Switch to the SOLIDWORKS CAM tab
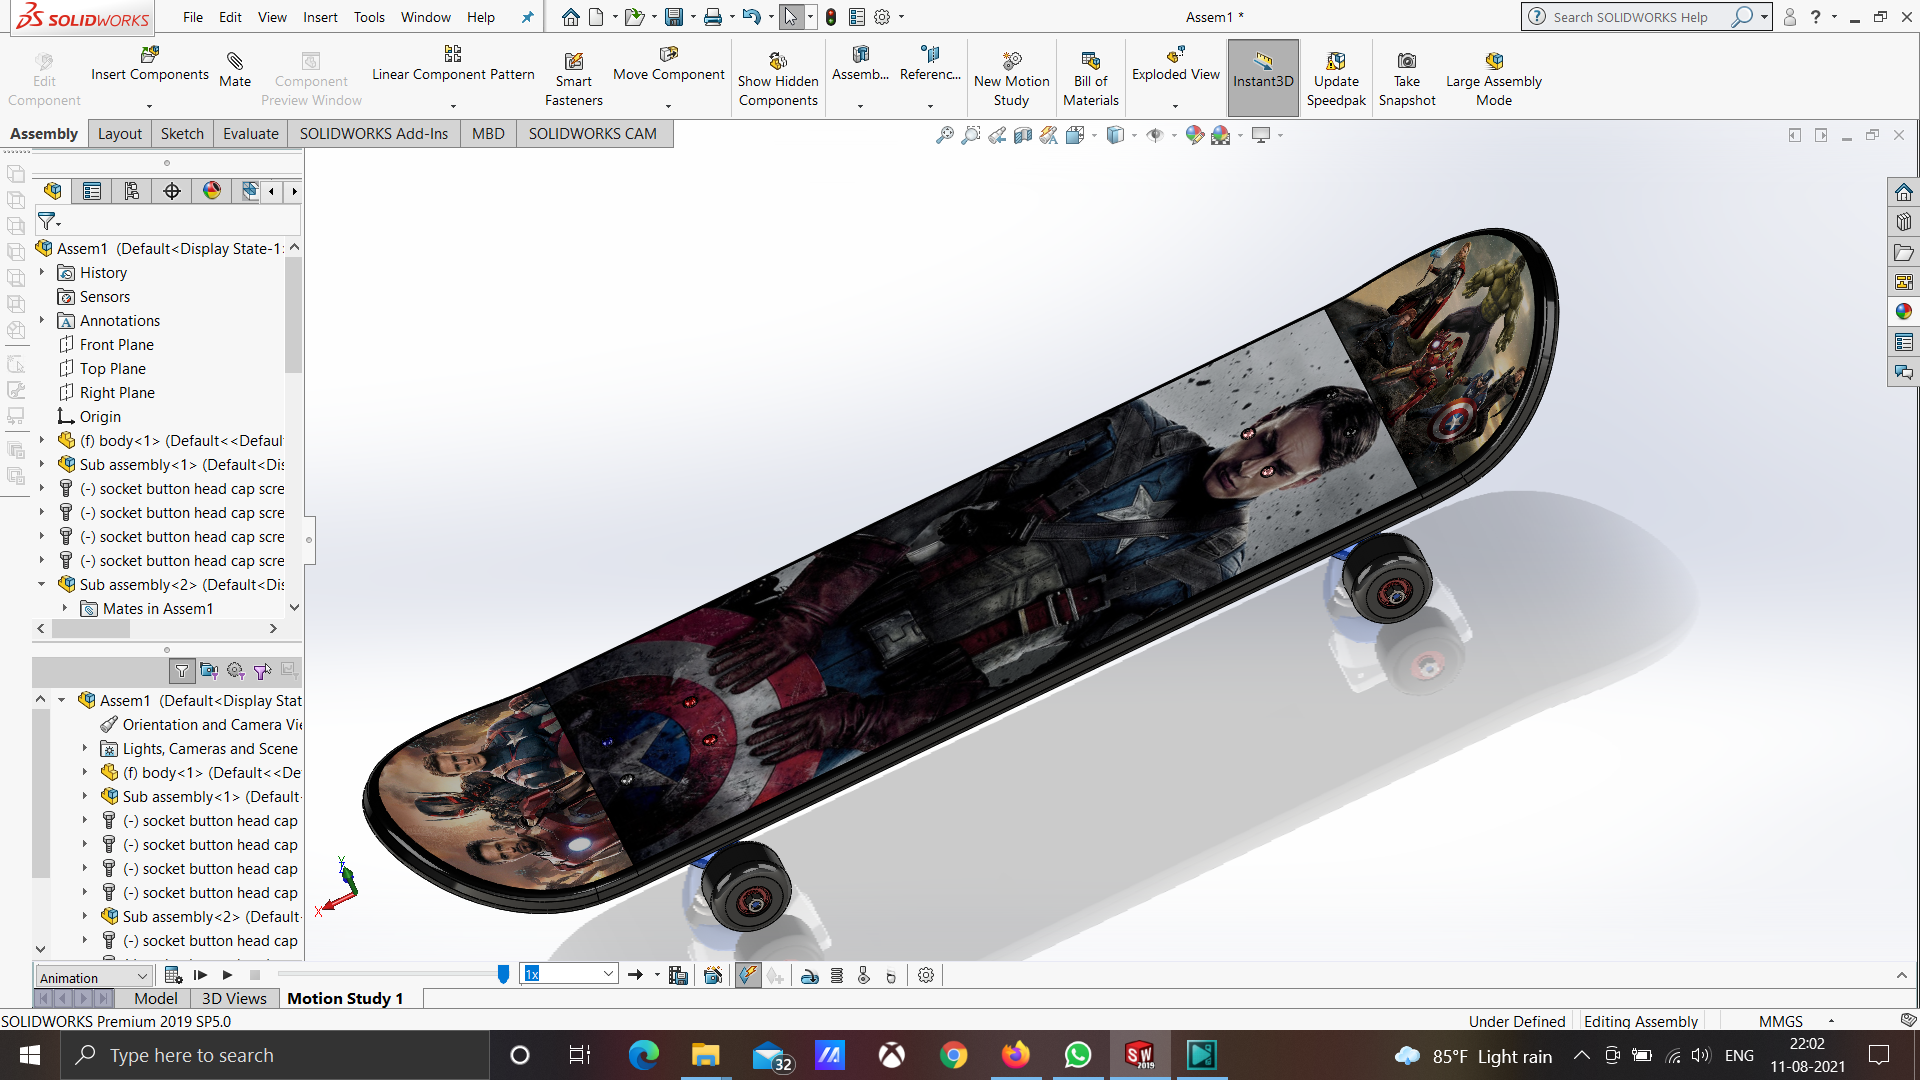 pos(593,134)
